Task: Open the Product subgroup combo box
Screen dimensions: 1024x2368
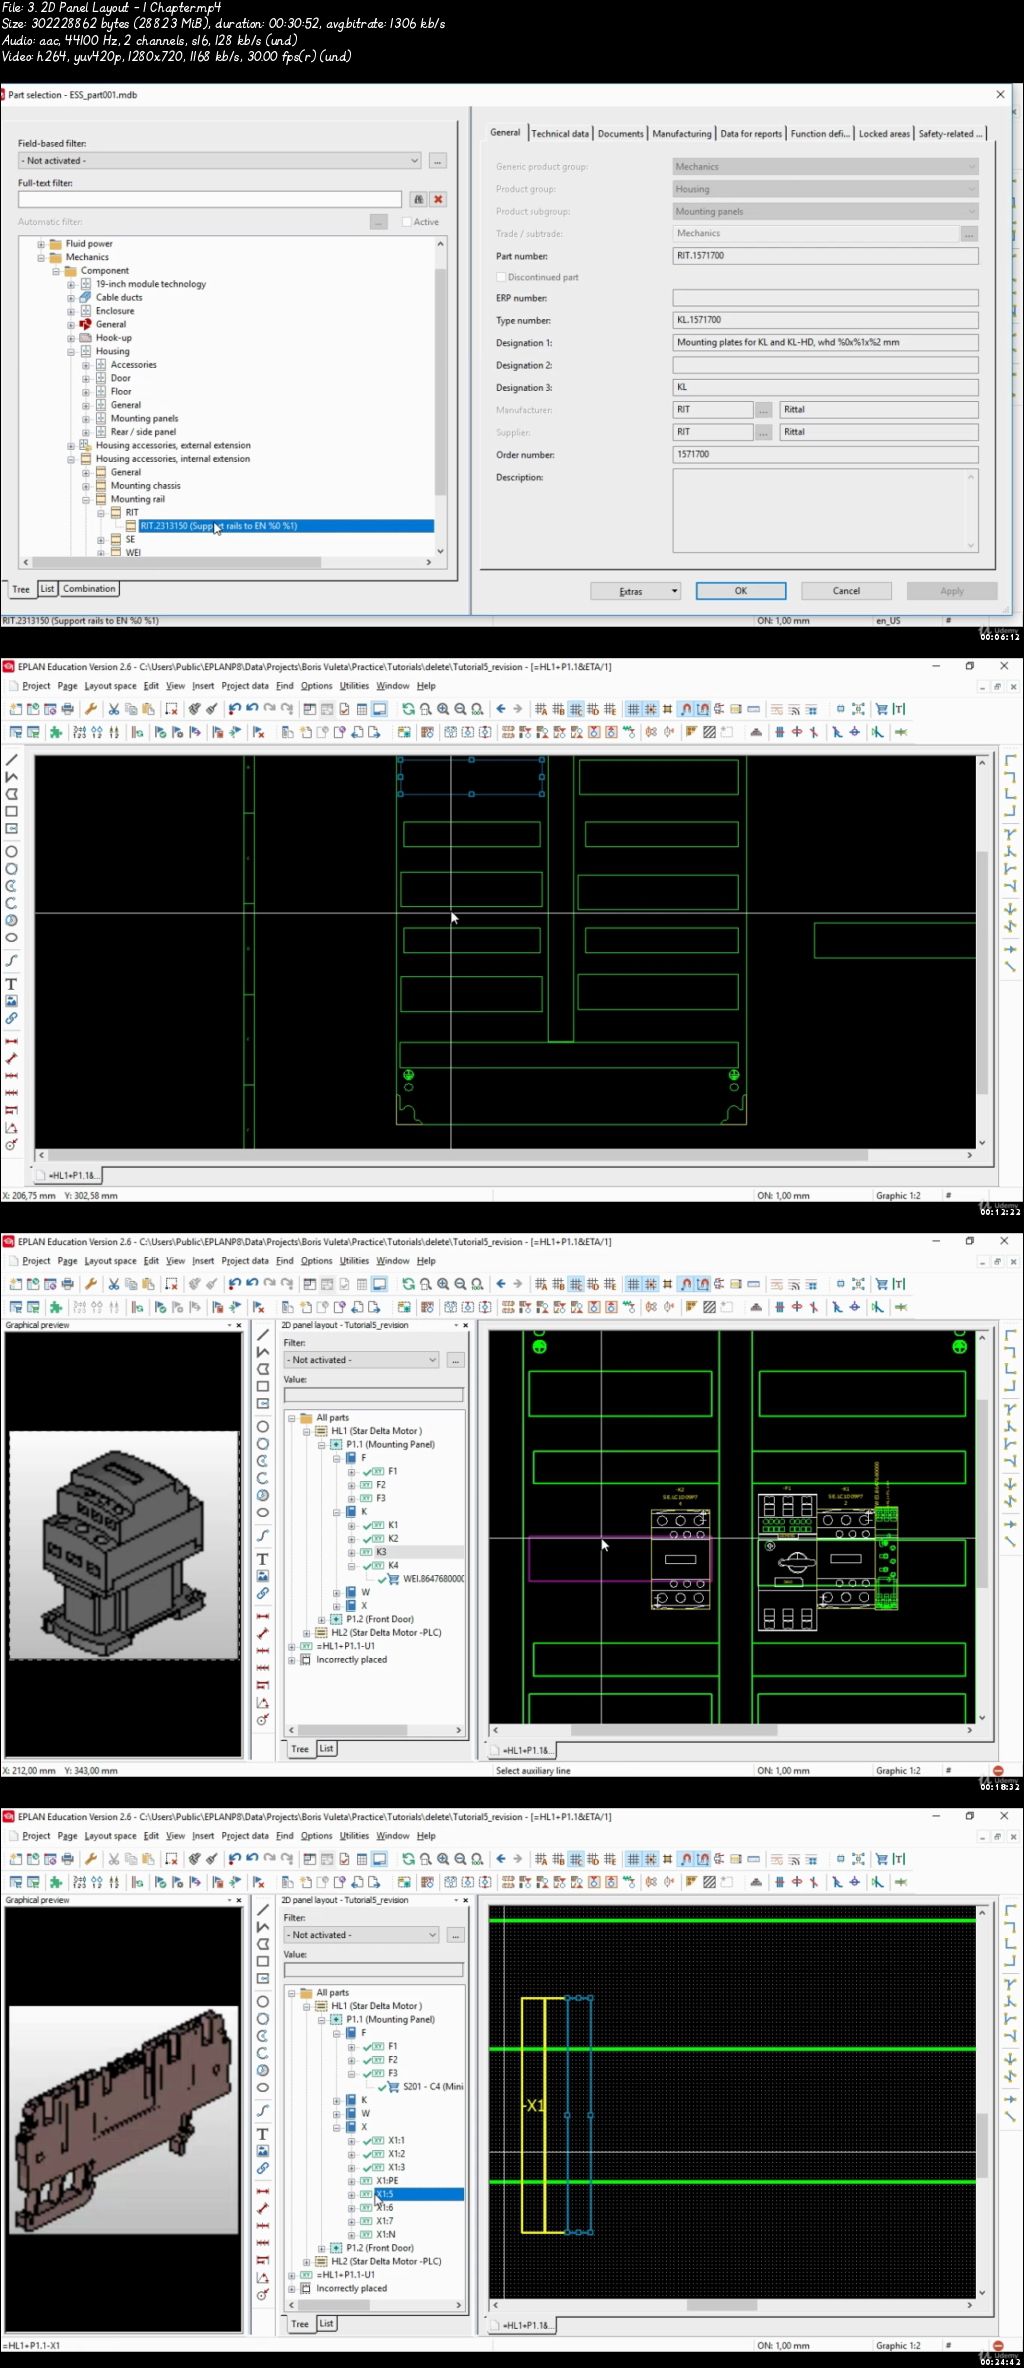Action: pyautogui.click(x=825, y=211)
